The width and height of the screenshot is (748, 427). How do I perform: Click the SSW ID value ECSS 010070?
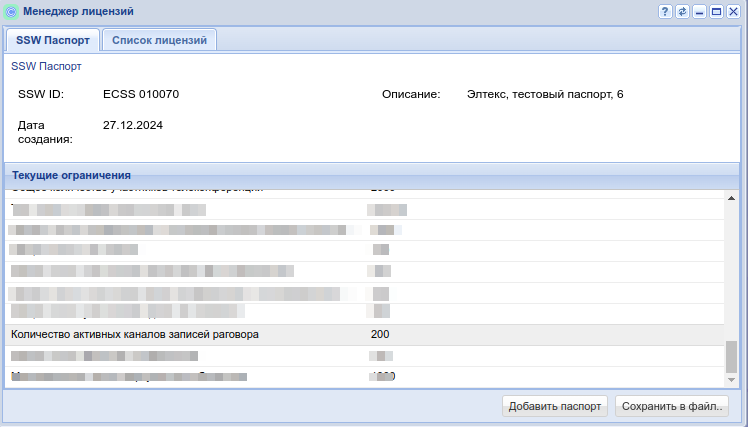[141, 94]
